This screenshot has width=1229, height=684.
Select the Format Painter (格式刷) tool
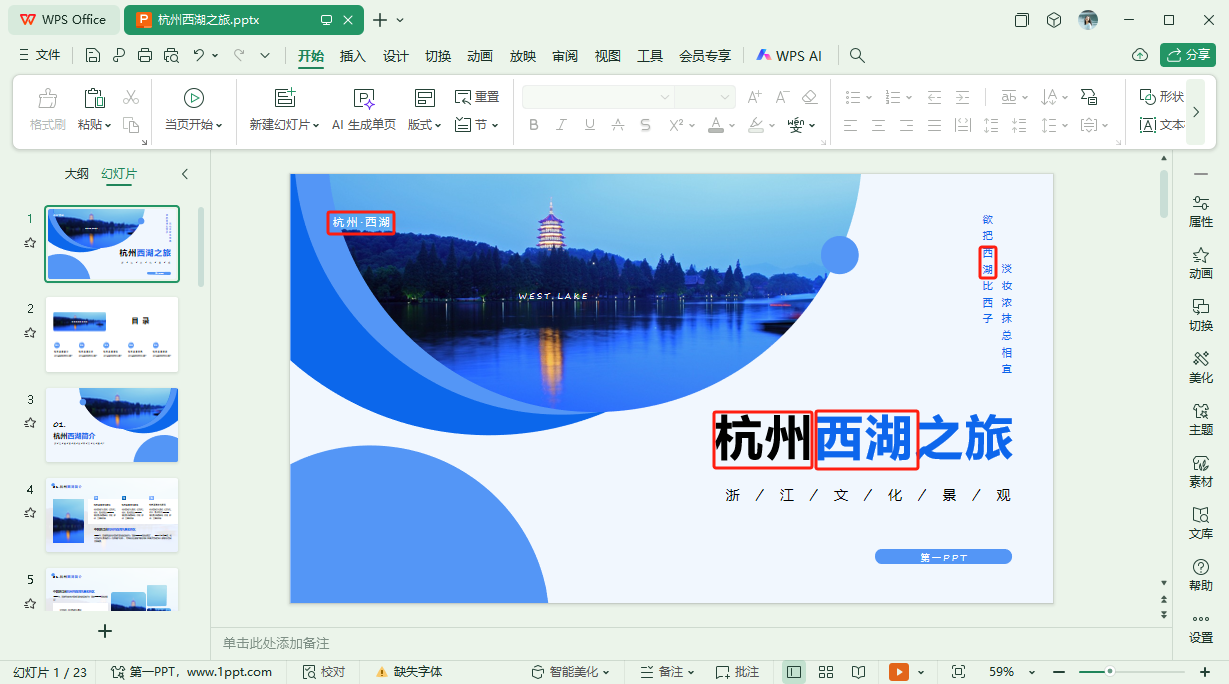click(x=46, y=105)
